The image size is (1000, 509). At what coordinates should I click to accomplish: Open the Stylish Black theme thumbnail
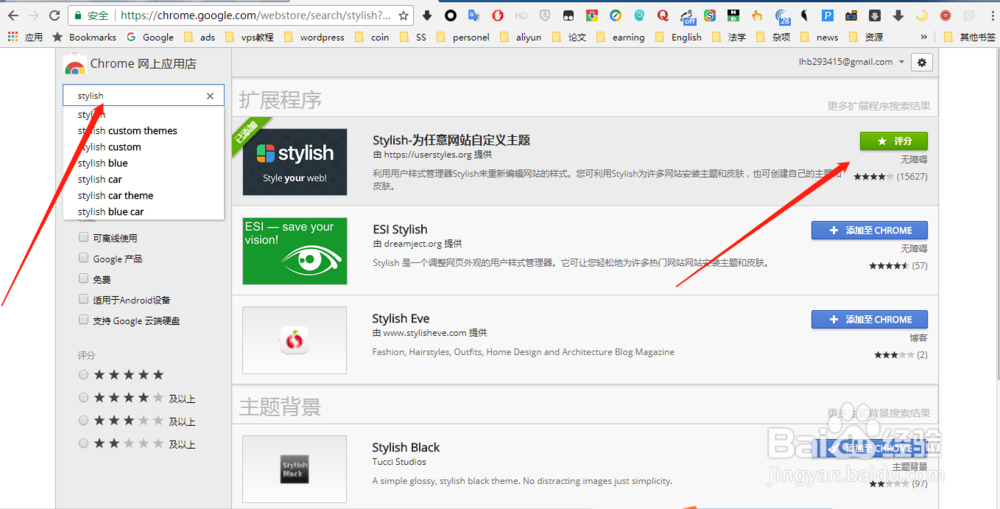(295, 469)
